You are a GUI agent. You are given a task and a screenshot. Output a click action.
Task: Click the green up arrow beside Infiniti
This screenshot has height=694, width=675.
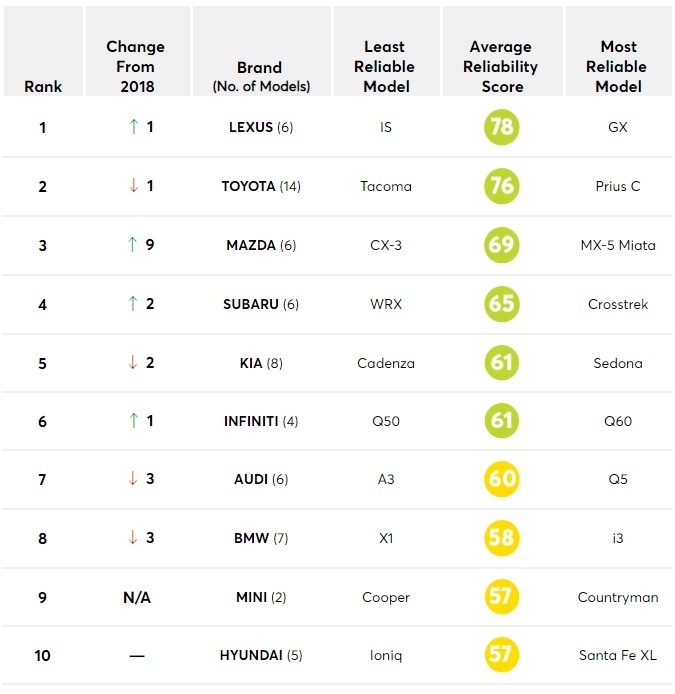click(132, 421)
